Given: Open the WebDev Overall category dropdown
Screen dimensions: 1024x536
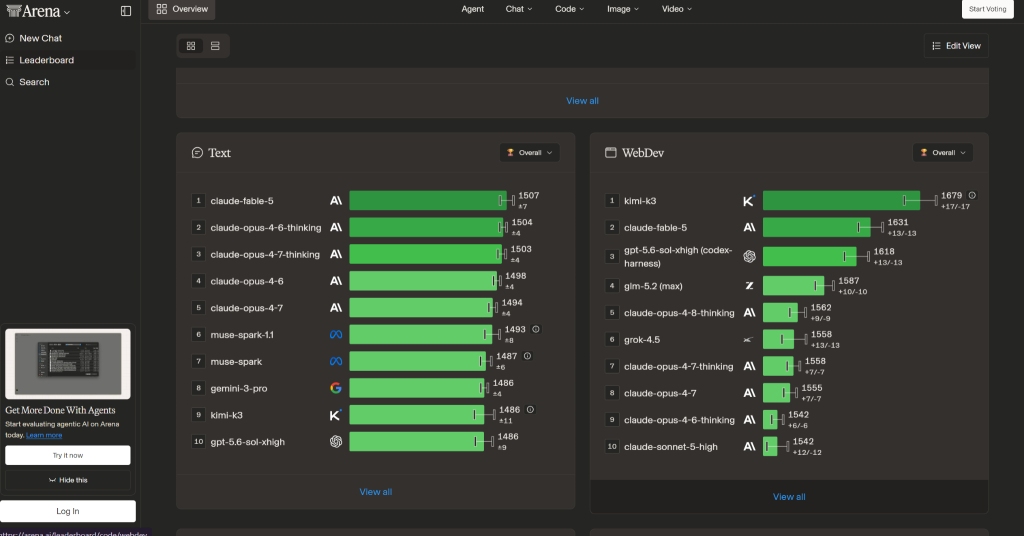Looking at the screenshot, I should pyautogui.click(x=943, y=153).
